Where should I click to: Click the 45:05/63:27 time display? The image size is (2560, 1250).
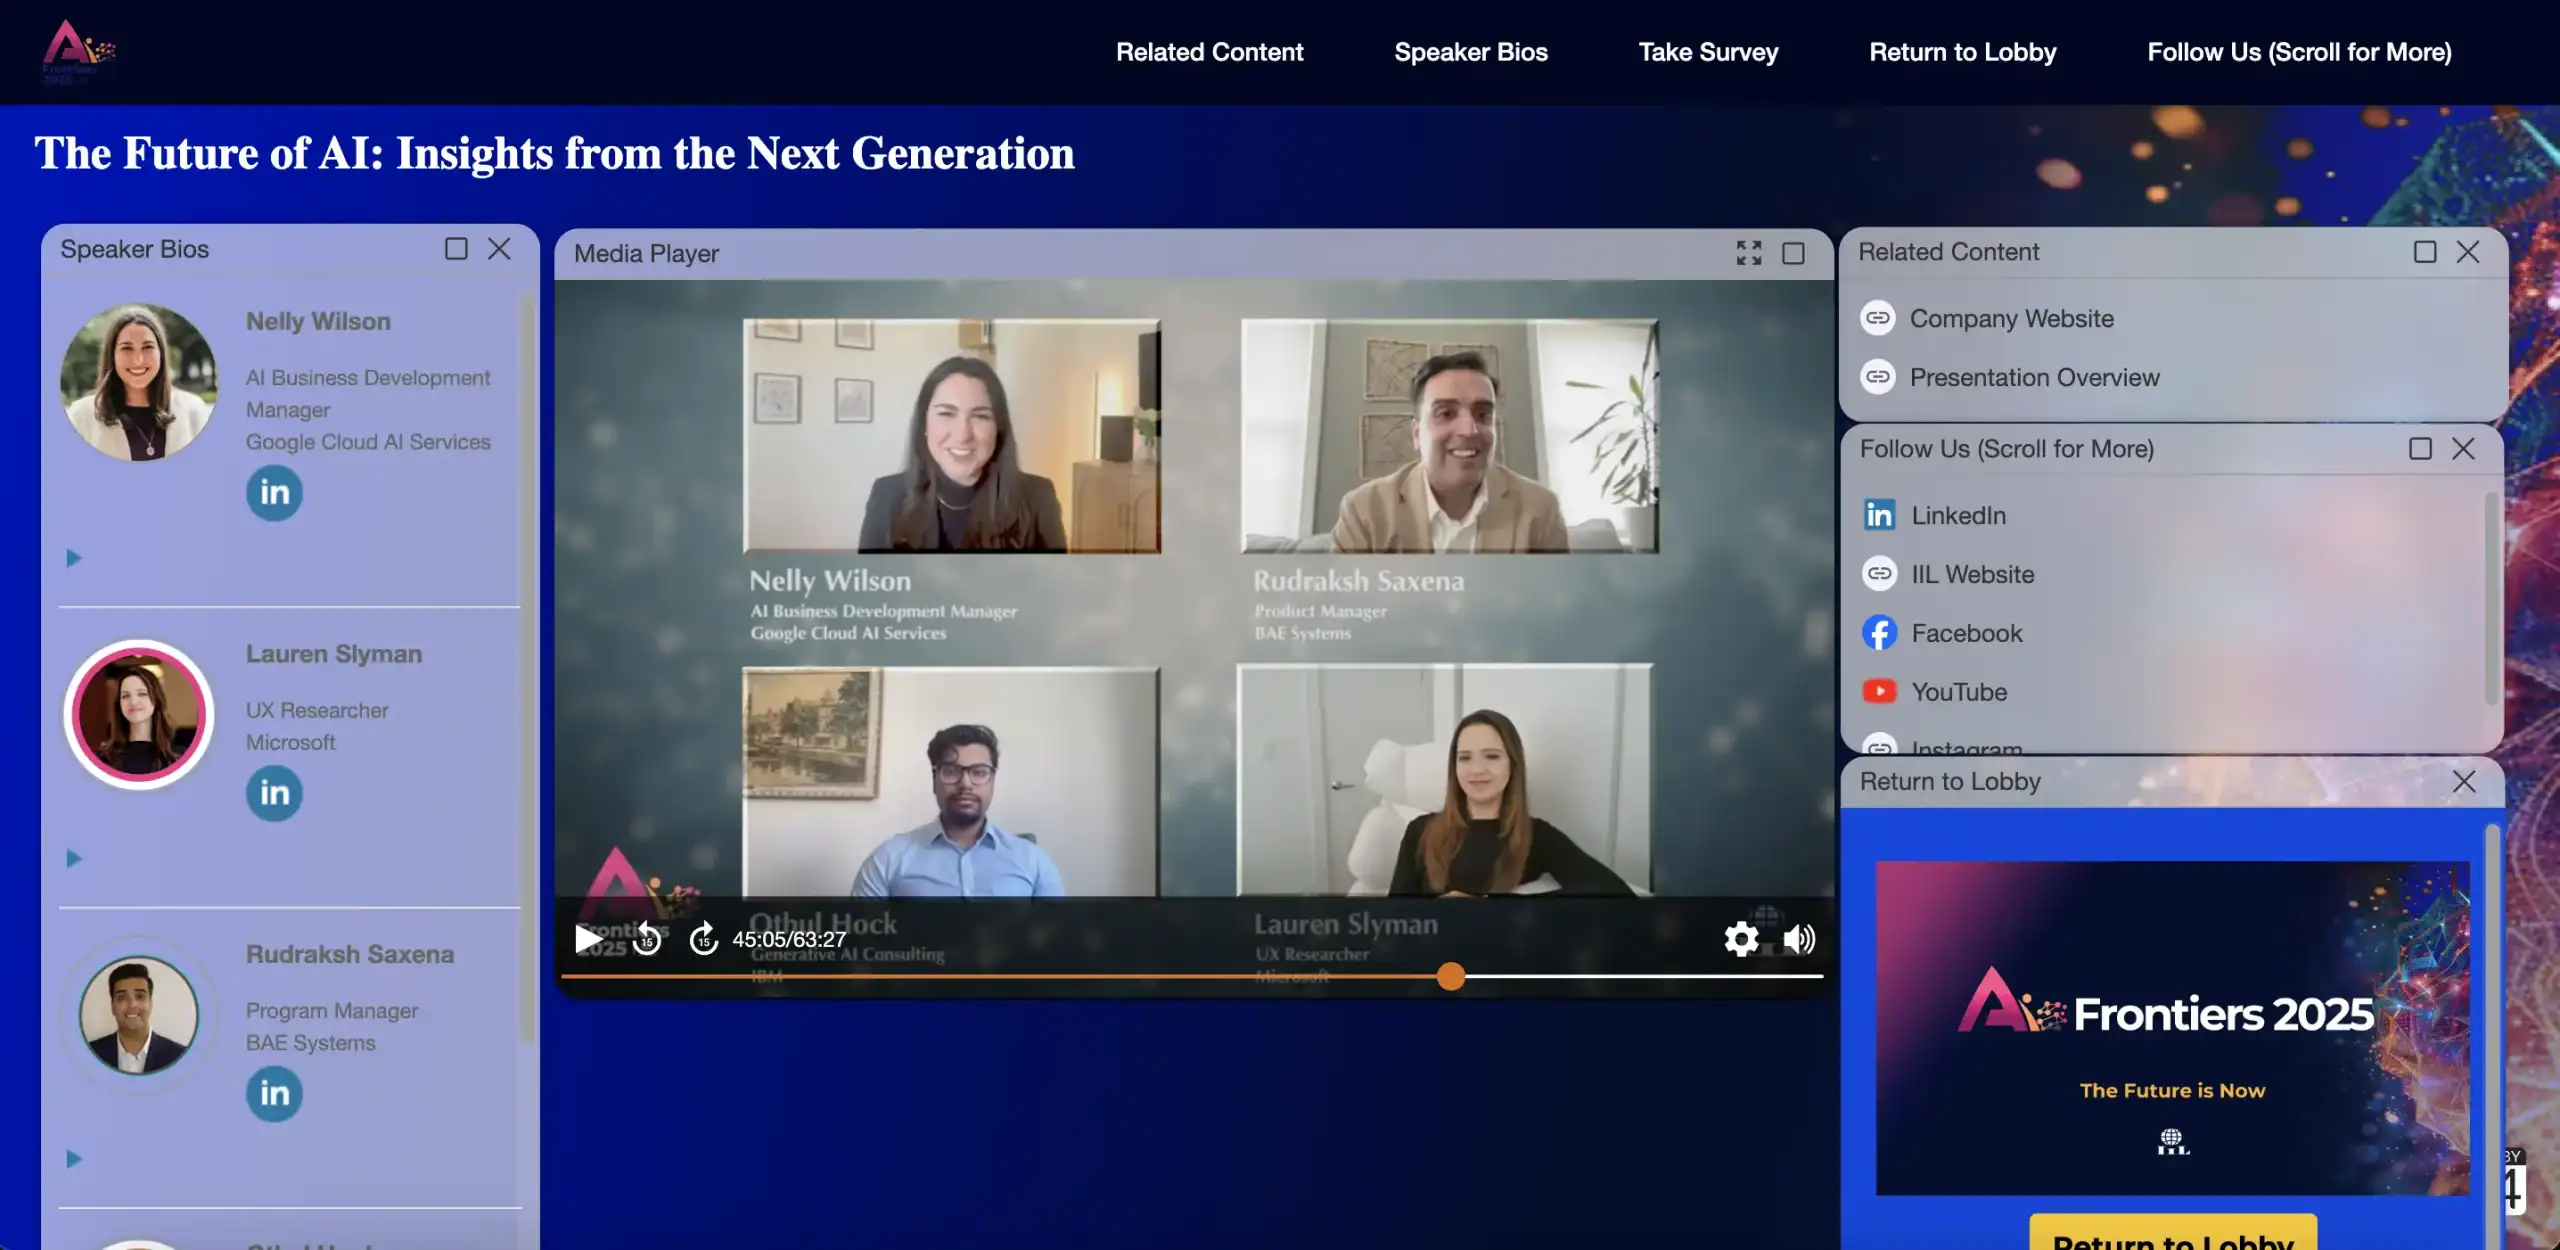click(789, 939)
